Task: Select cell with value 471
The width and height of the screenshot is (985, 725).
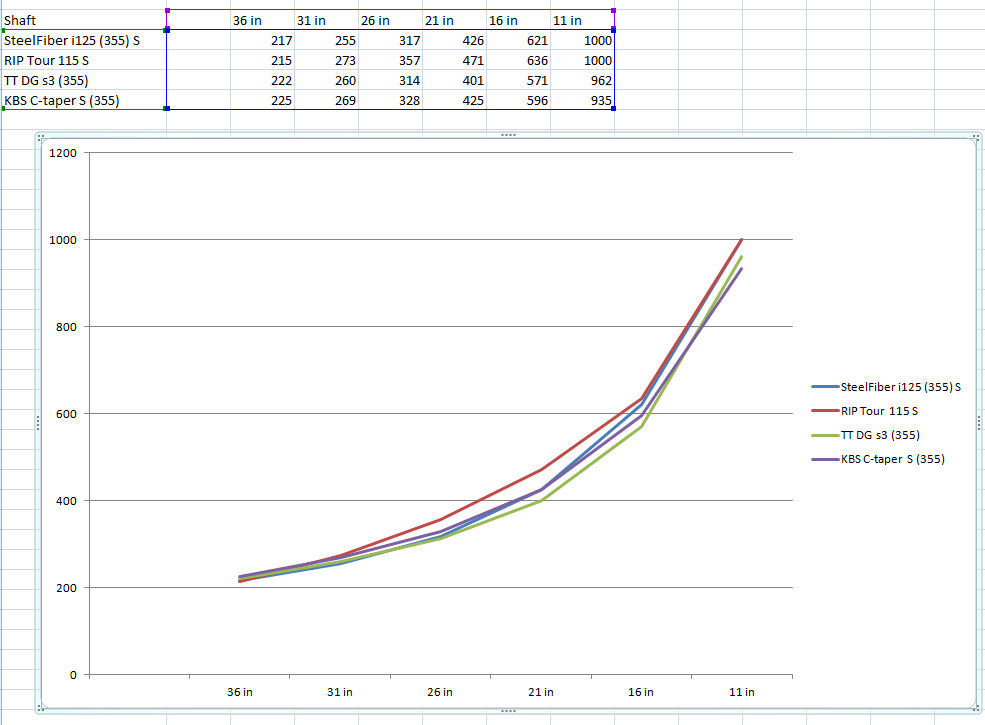Action: click(455, 60)
